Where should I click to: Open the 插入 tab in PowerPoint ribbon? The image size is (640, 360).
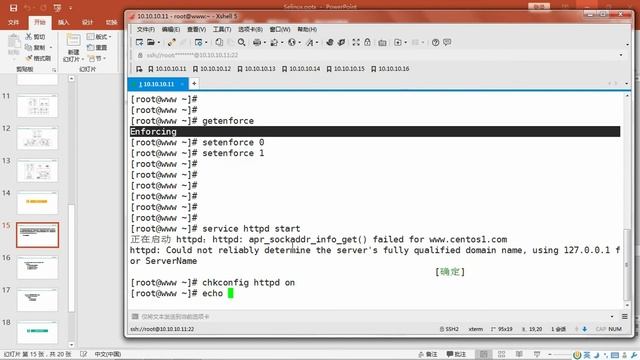(63, 22)
